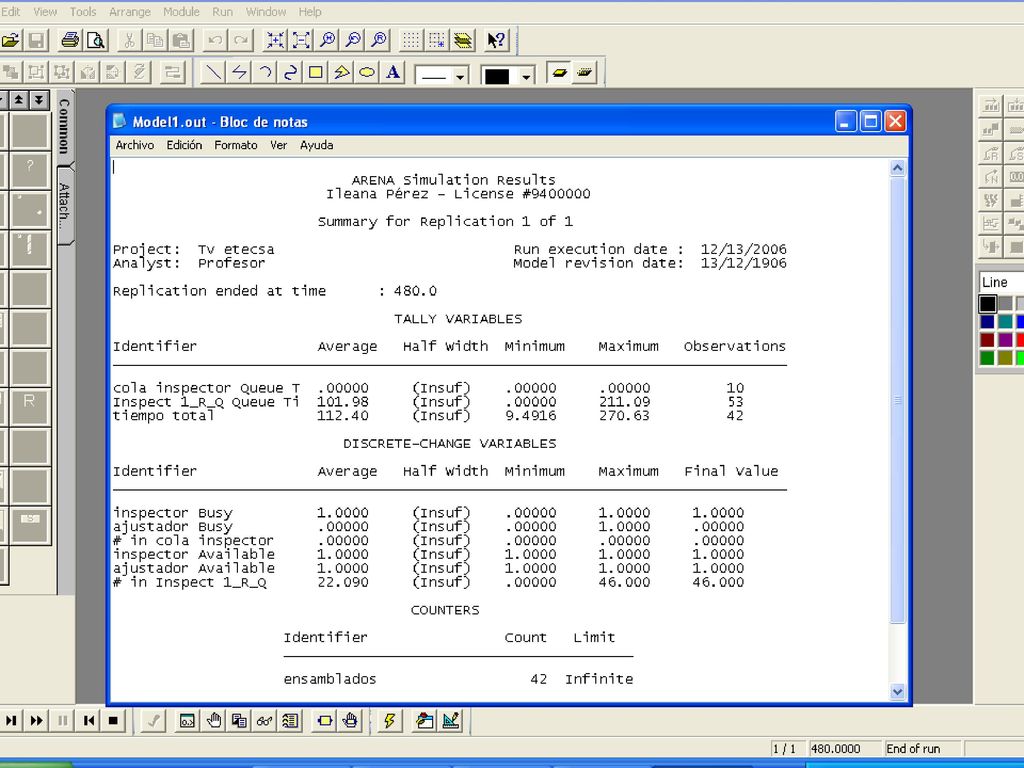Select the Bezier curve drawing tool
Viewport: 1024px width, 768px height.
290,72
